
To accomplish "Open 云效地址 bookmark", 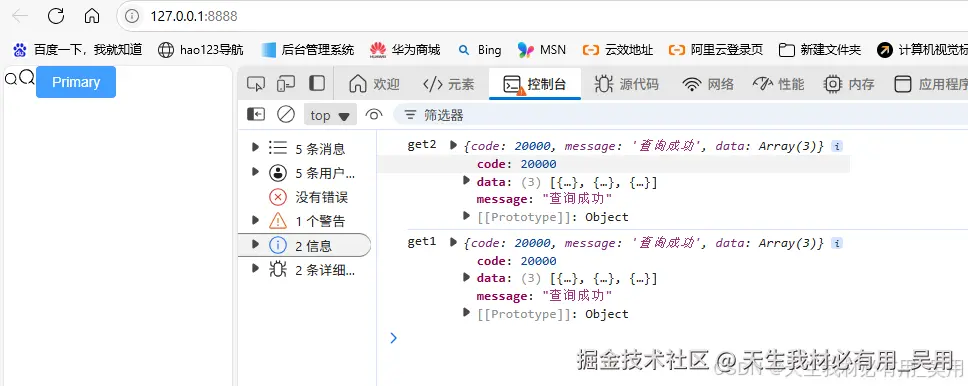I will (618, 50).
